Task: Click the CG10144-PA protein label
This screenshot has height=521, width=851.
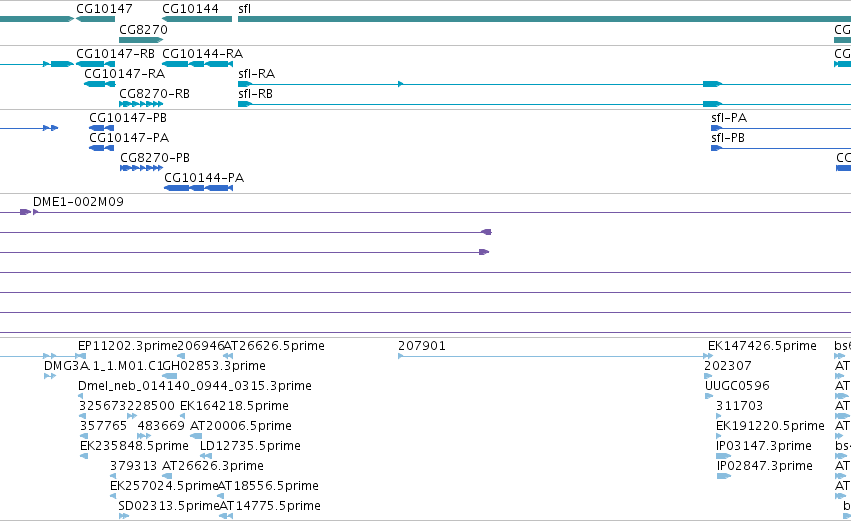Action: [x=204, y=177]
